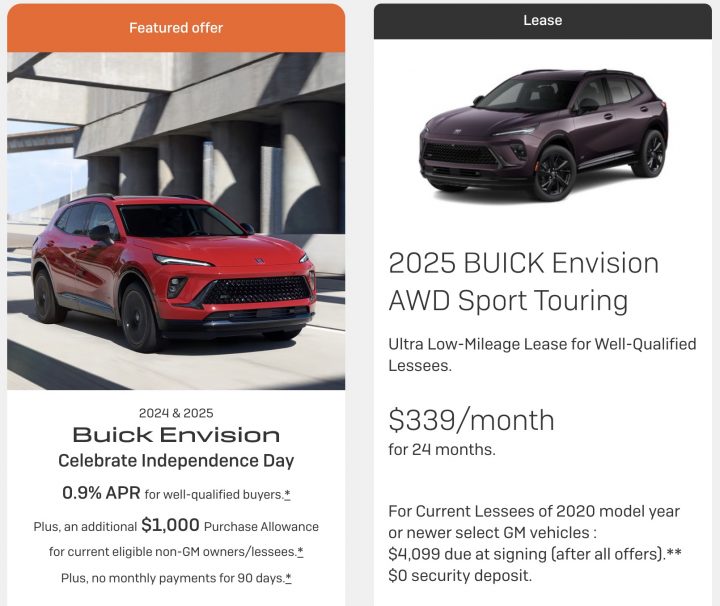Open the 90 days no-payments disclaimer asterisk
Image resolution: width=720 pixels, height=606 pixels.
coord(288,578)
